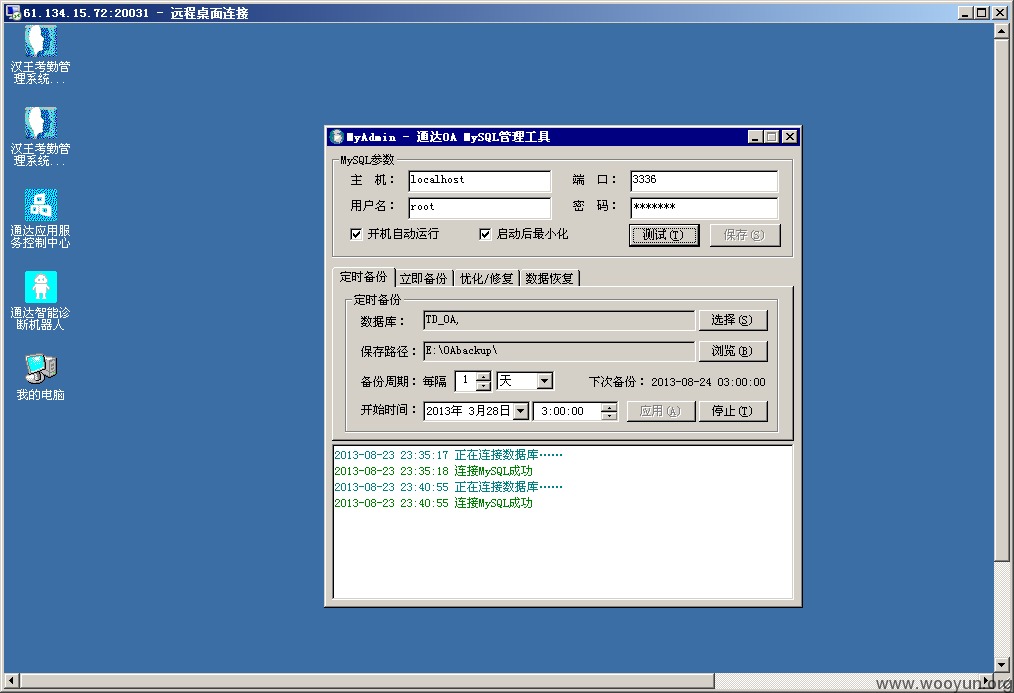This screenshot has height=693, width=1014.
Task: Toggle 开机自动运行 checkbox
Action: [356, 234]
